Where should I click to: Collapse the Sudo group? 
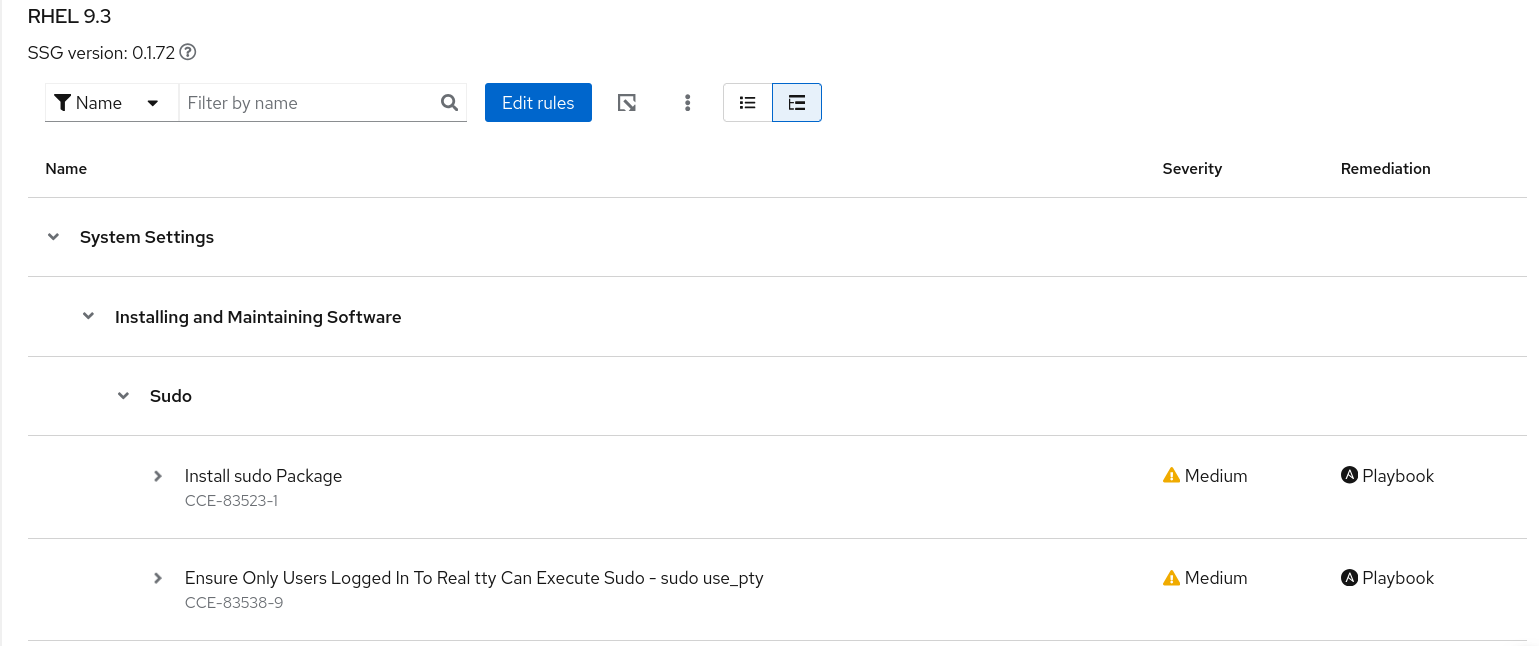pos(124,396)
